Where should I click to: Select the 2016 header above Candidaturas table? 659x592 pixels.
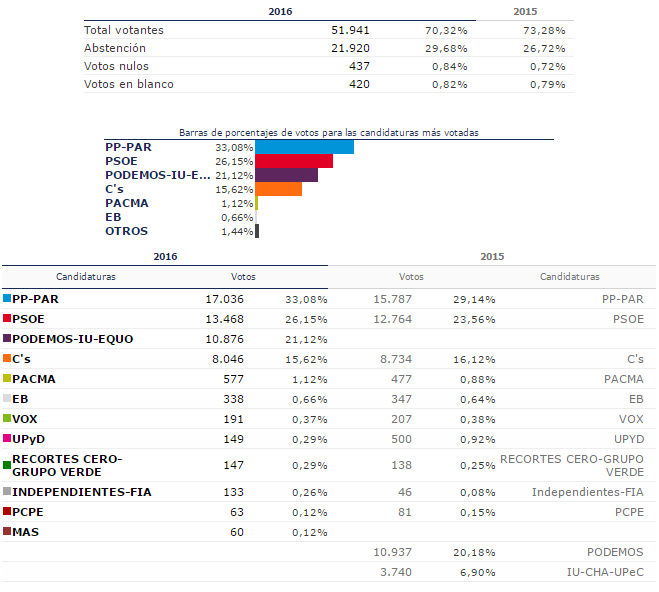pyautogui.click(x=165, y=257)
